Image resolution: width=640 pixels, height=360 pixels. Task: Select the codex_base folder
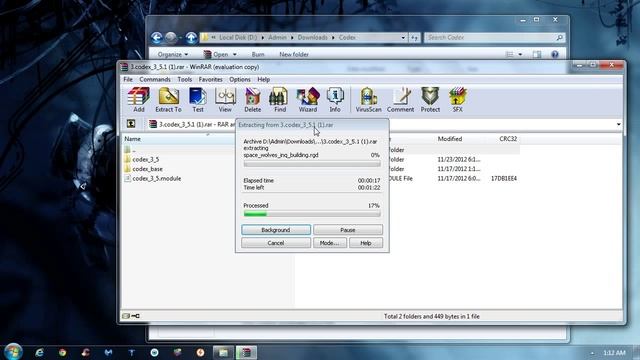[x=147, y=169]
